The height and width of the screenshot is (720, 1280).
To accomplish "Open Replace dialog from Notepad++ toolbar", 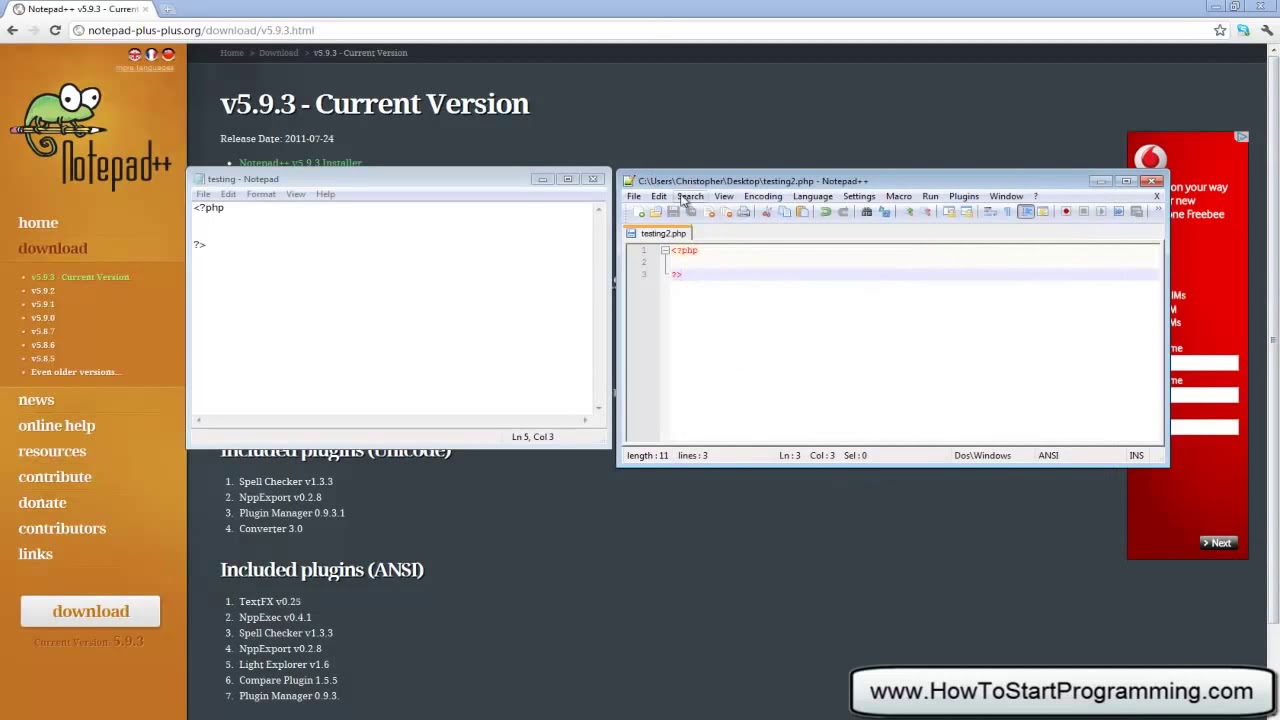I will tap(884, 212).
